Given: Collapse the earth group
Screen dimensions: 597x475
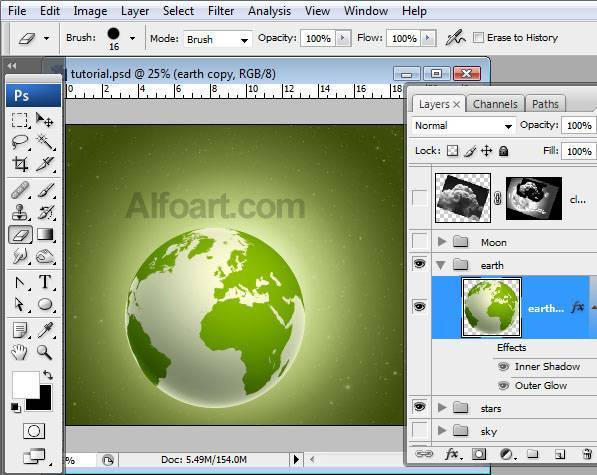Looking at the screenshot, I should pos(441,265).
